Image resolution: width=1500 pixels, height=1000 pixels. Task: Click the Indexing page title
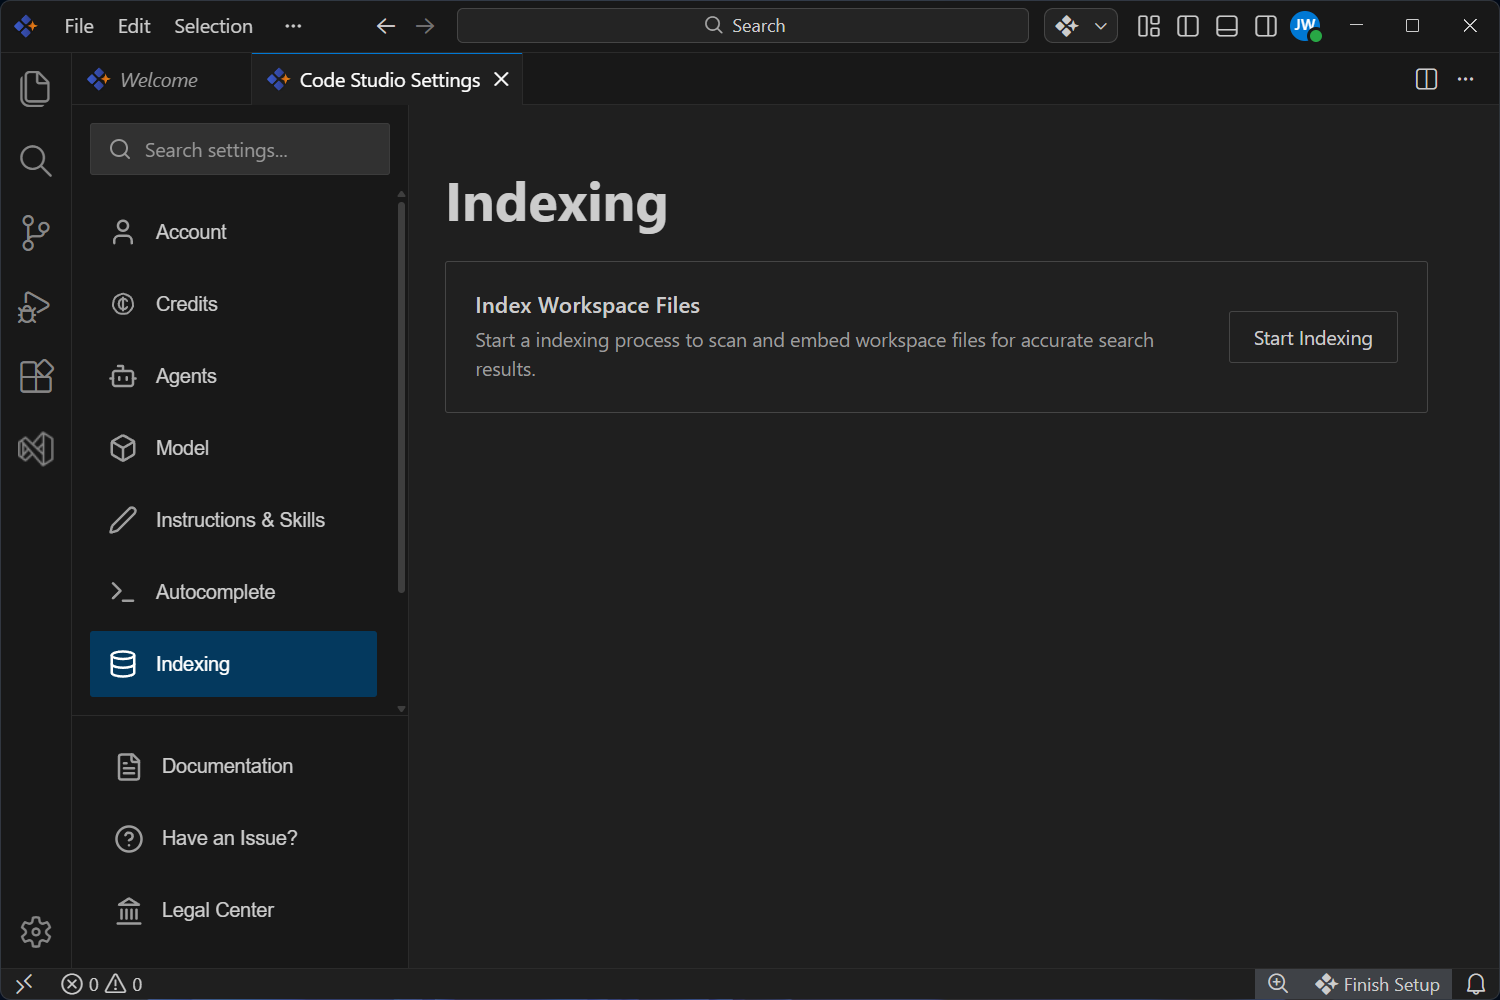click(x=556, y=203)
